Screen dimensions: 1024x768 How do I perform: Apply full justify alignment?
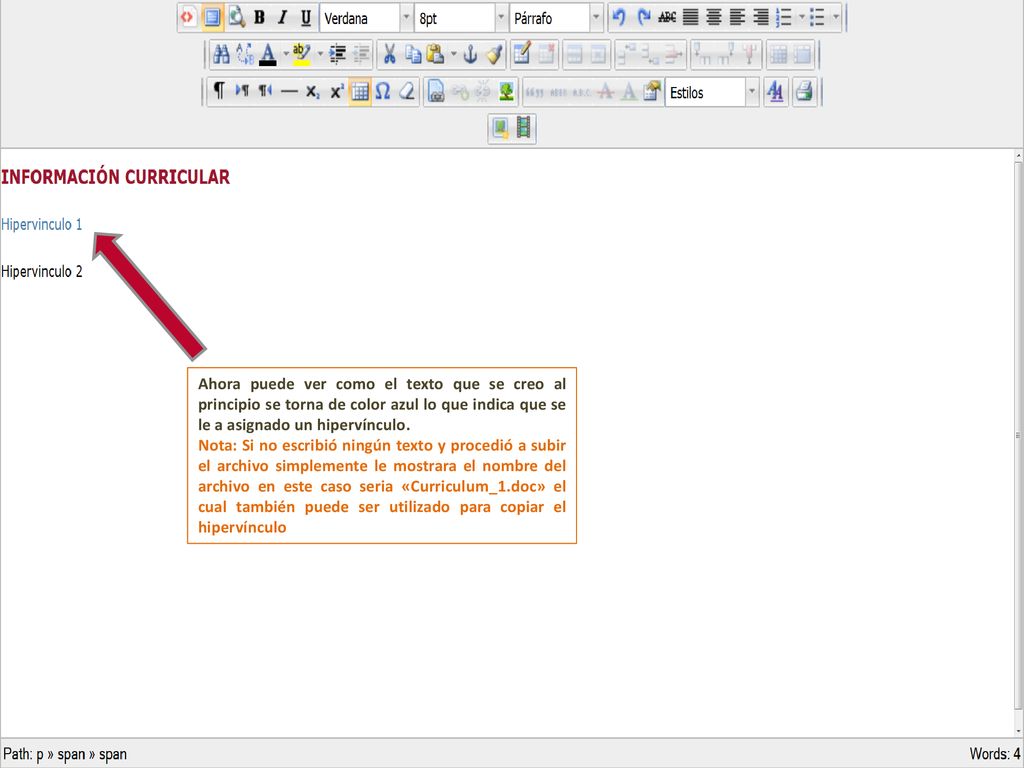pyautogui.click(x=690, y=18)
